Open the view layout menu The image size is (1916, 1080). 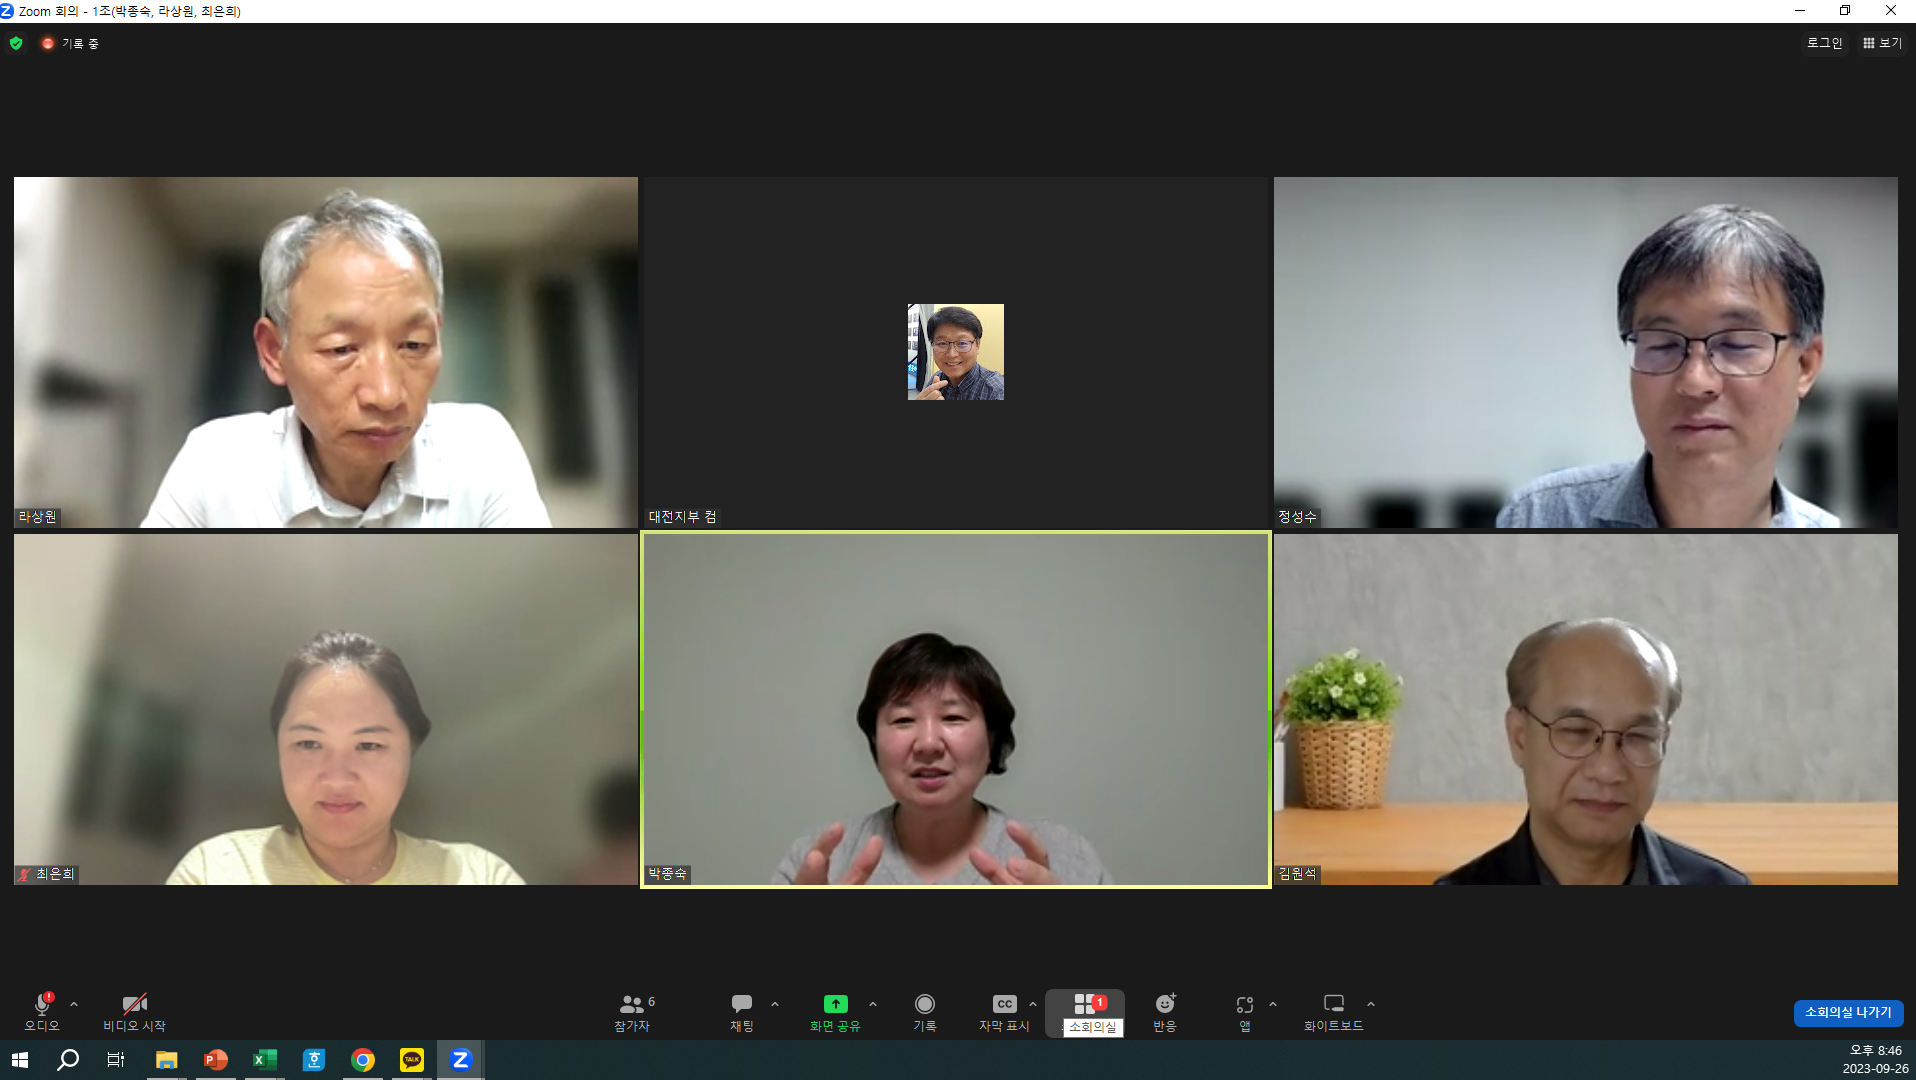[1882, 43]
